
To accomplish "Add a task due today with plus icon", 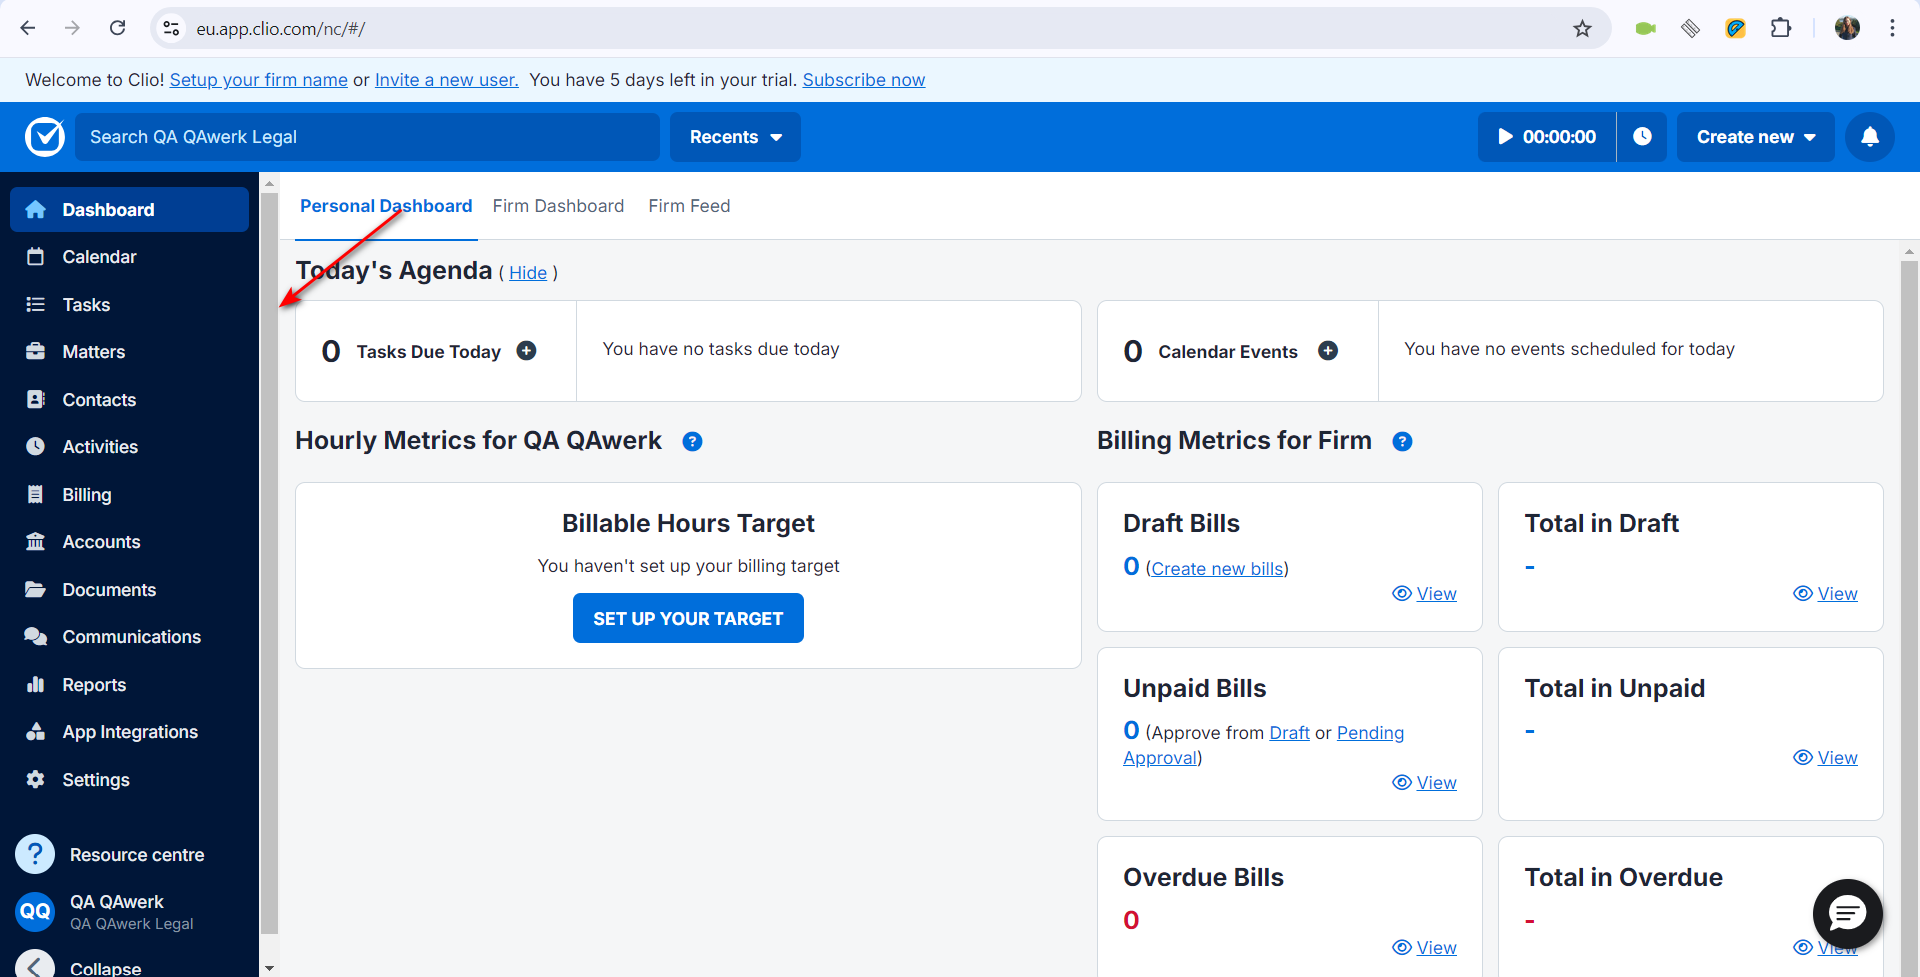I will [x=526, y=351].
